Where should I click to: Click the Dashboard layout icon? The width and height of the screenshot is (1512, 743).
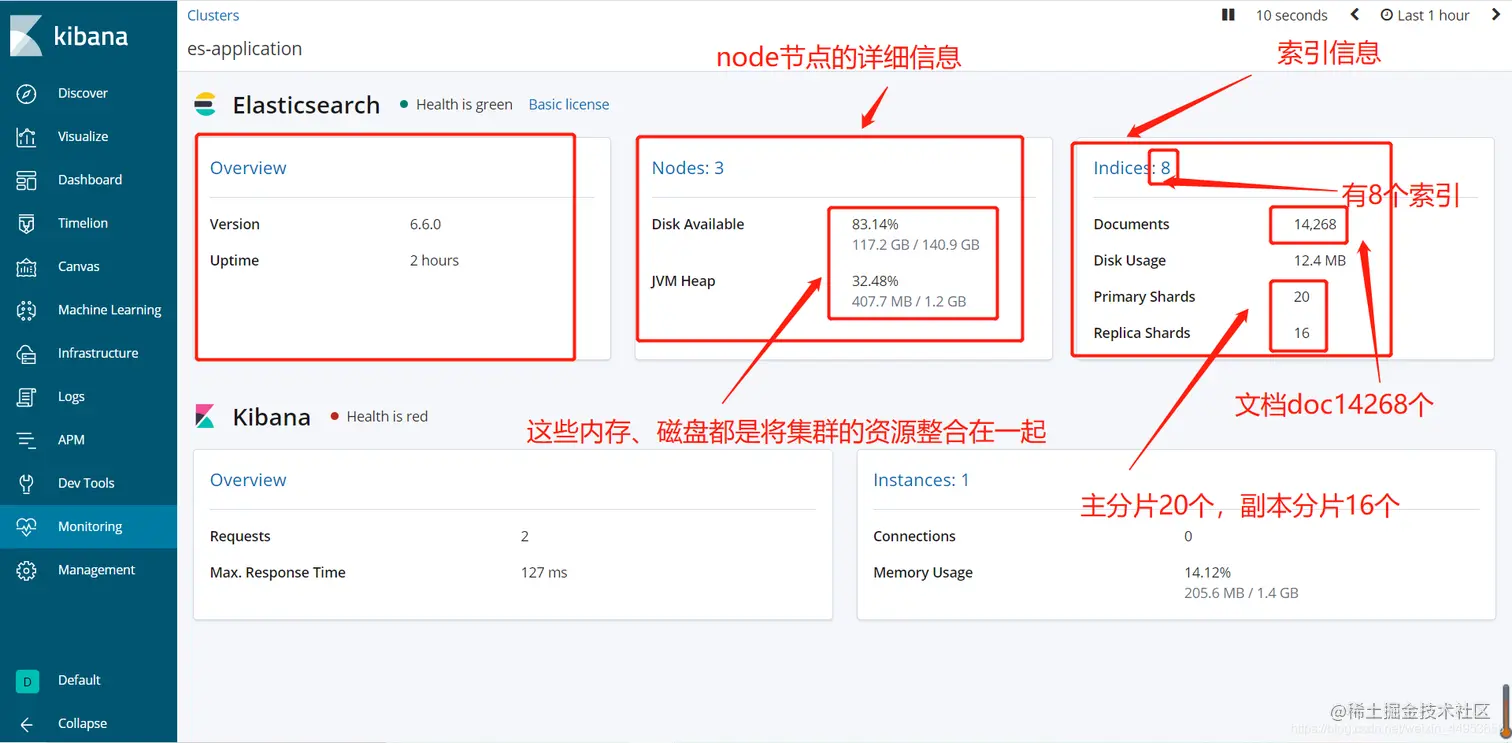27,180
